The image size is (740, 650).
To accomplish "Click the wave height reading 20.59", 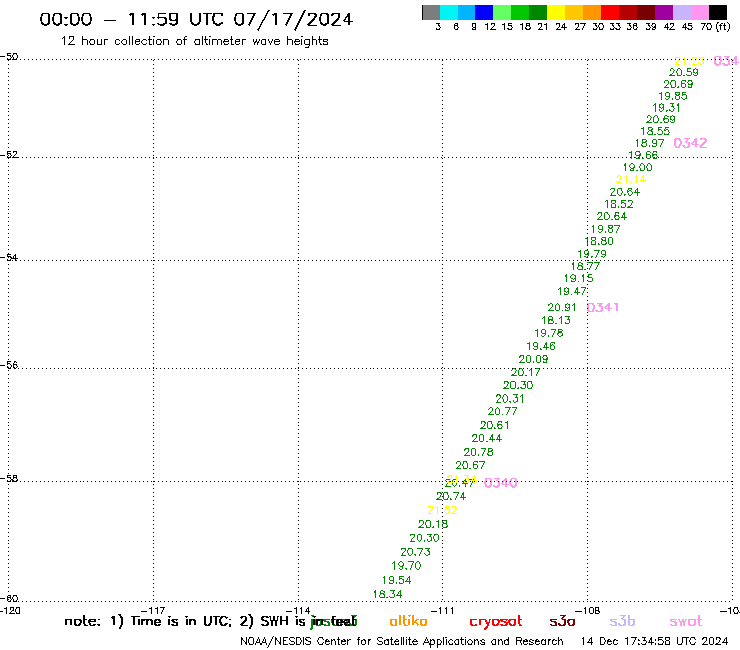I will coord(684,72).
